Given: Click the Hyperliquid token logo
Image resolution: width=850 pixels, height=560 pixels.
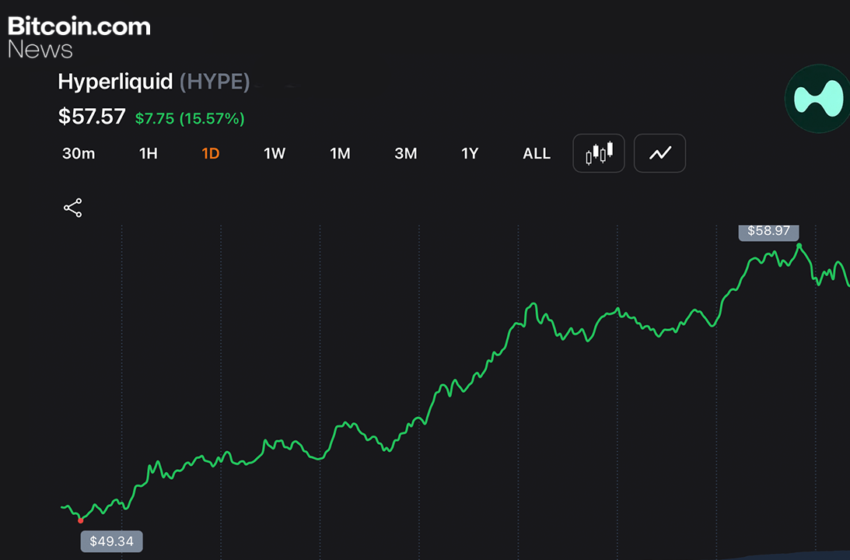Looking at the screenshot, I should coord(817,99).
